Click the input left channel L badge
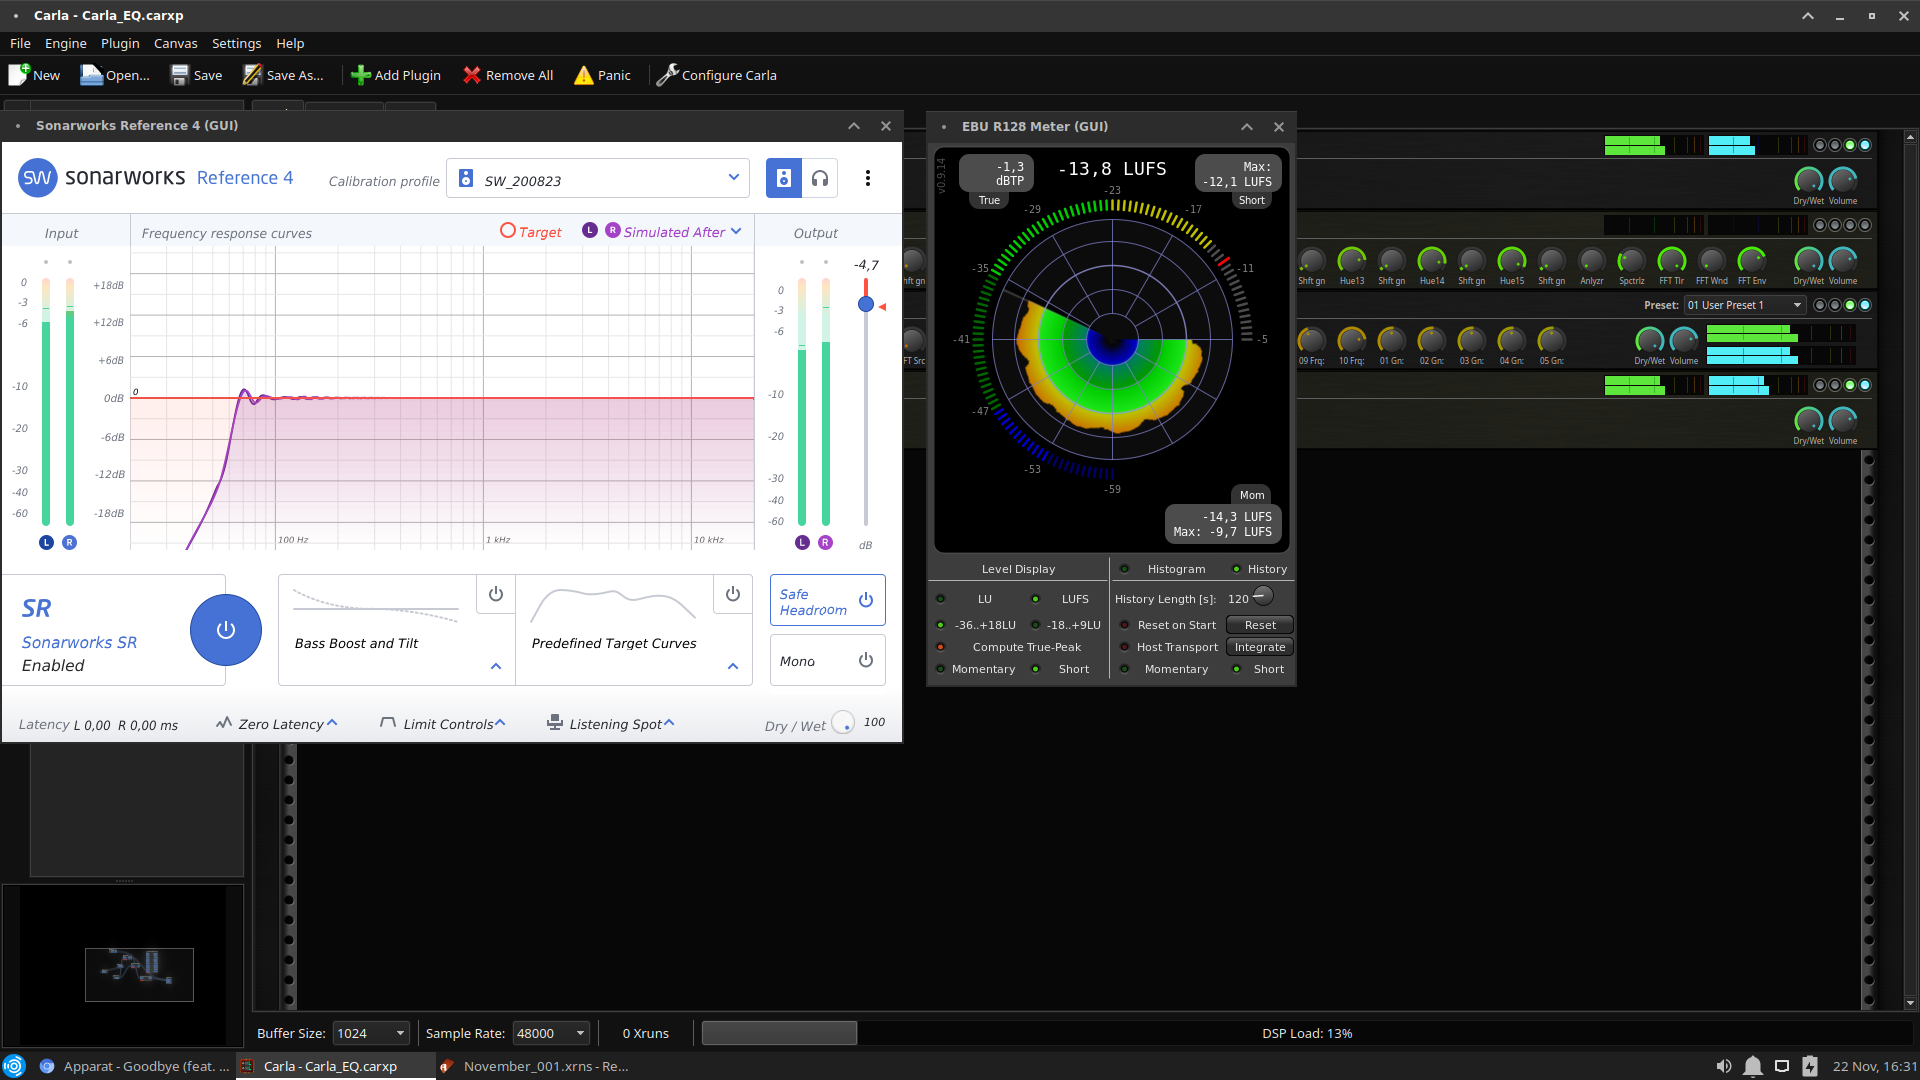Image resolution: width=1920 pixels, height=1080 pixels. click(46, 542)
